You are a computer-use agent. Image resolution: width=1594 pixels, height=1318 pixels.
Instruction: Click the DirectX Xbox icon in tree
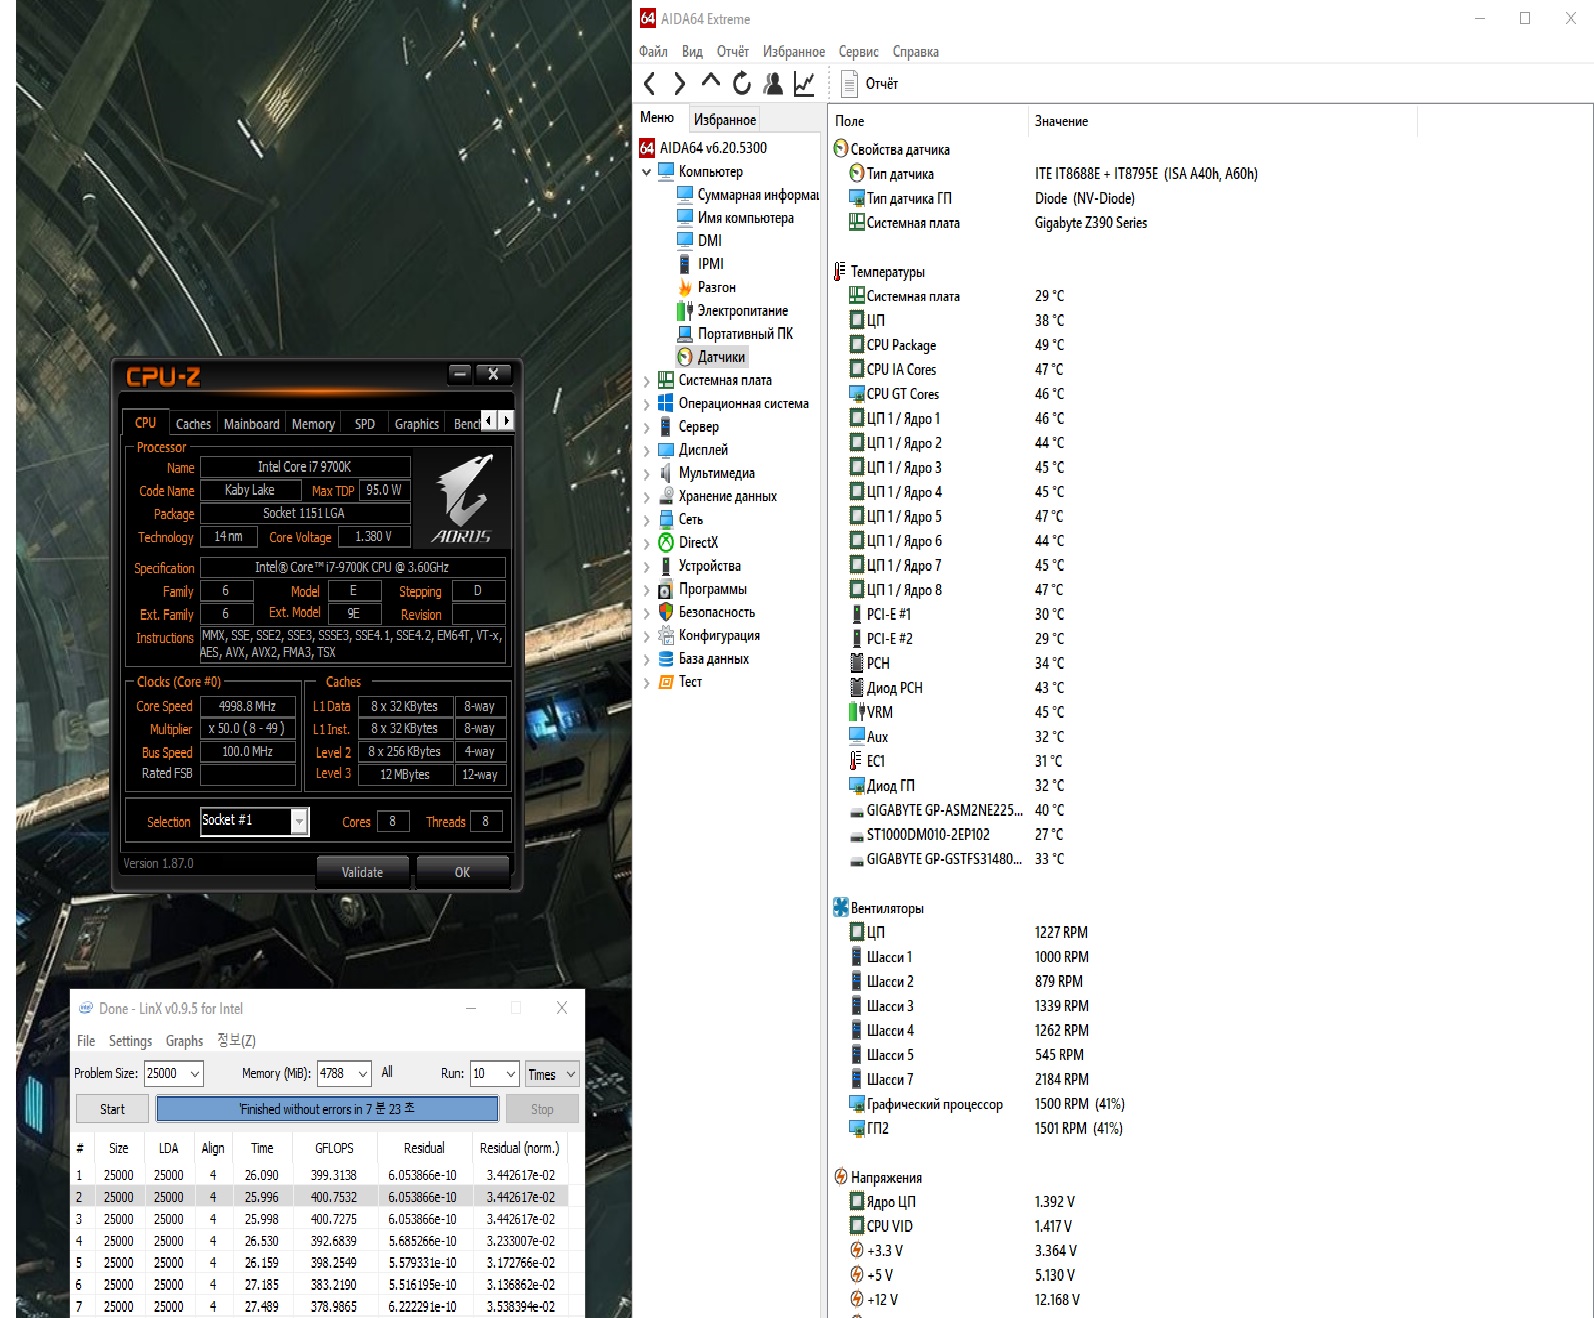666,543
